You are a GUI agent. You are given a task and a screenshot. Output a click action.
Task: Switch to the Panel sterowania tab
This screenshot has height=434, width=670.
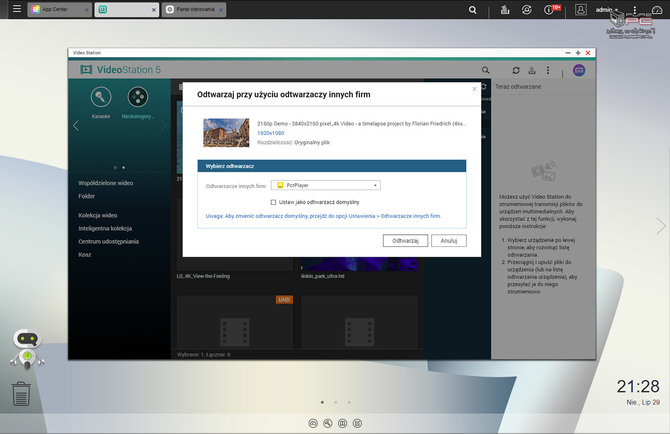pos(194,9)
